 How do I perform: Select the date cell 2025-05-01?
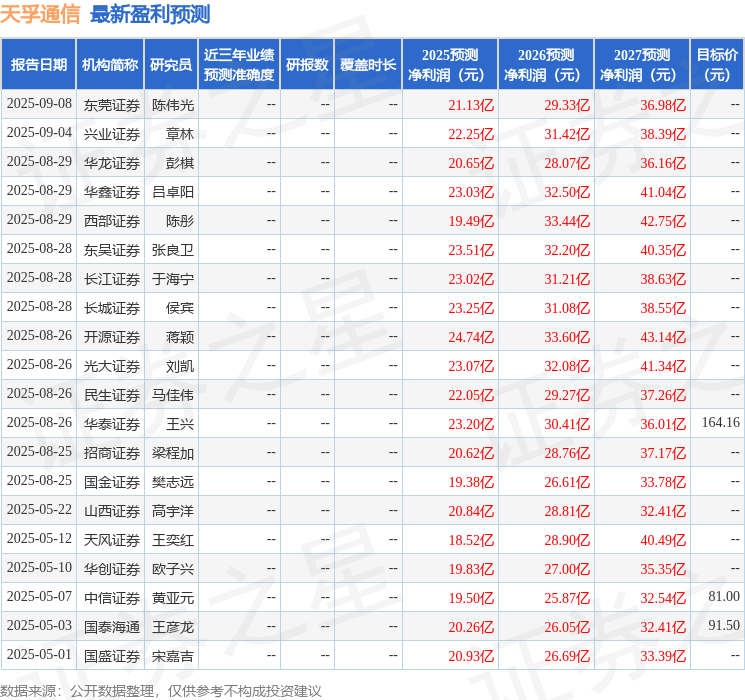coord(39,655)
